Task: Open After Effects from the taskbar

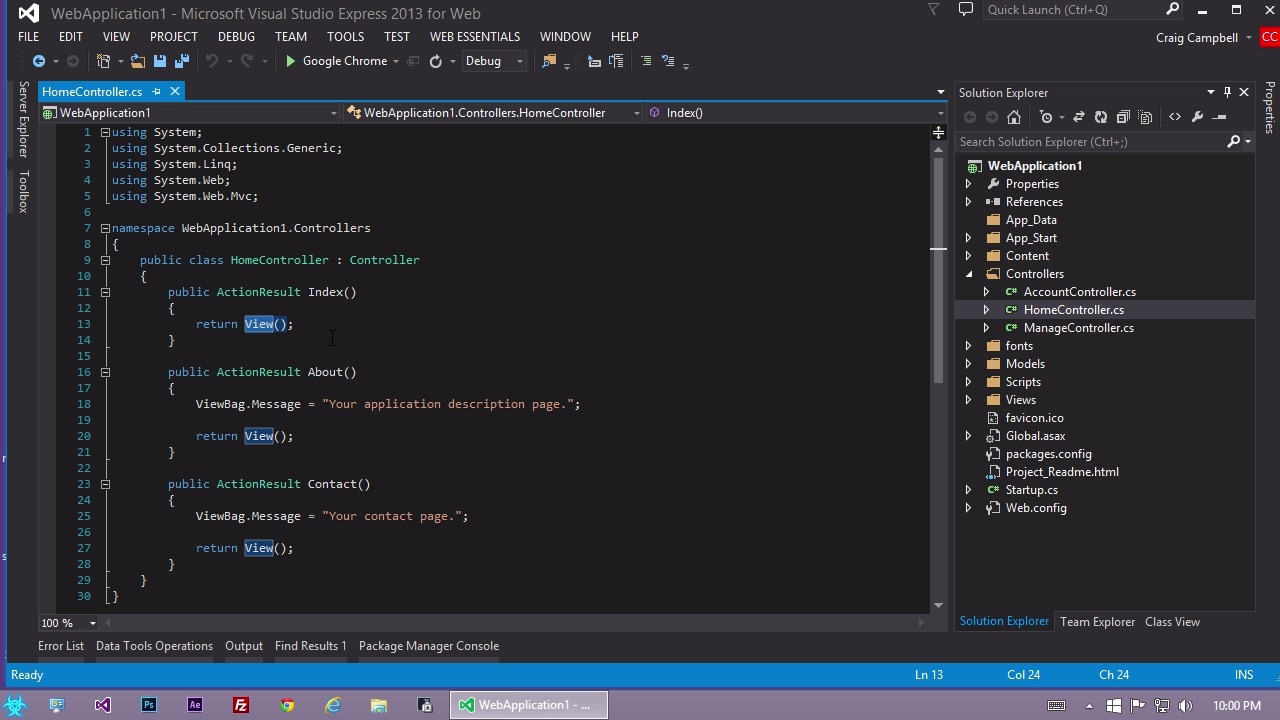Action: (x=194, y=705)
